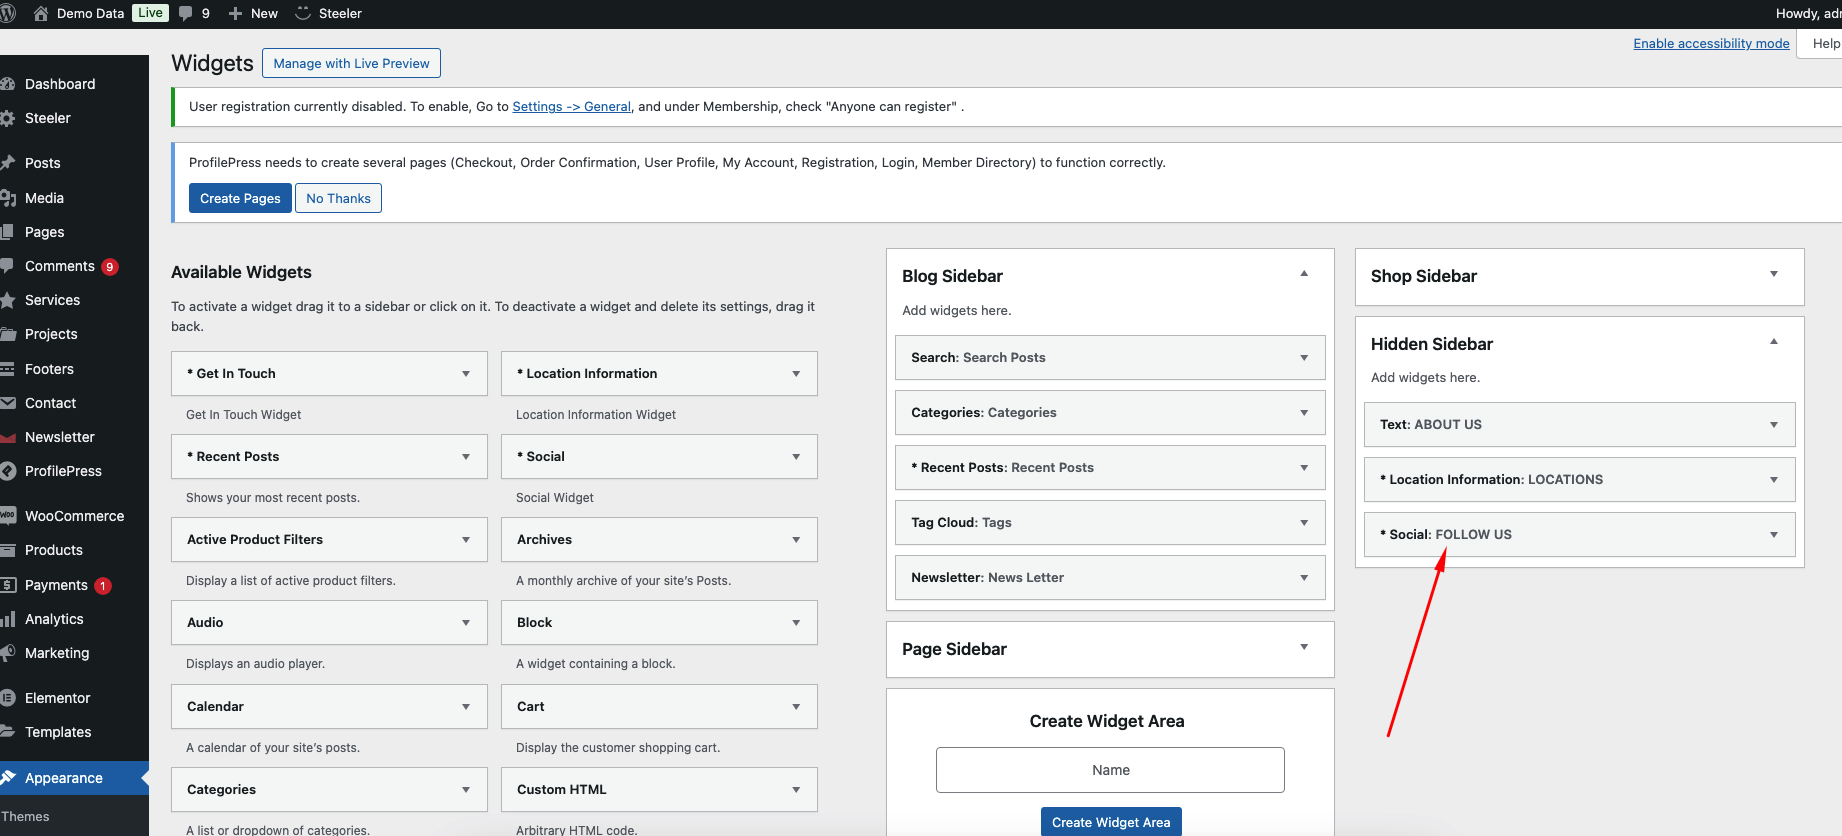Click Manage with Live Preview button
Viewport: 1842px width, 836px height.
(x=351, y=63)
